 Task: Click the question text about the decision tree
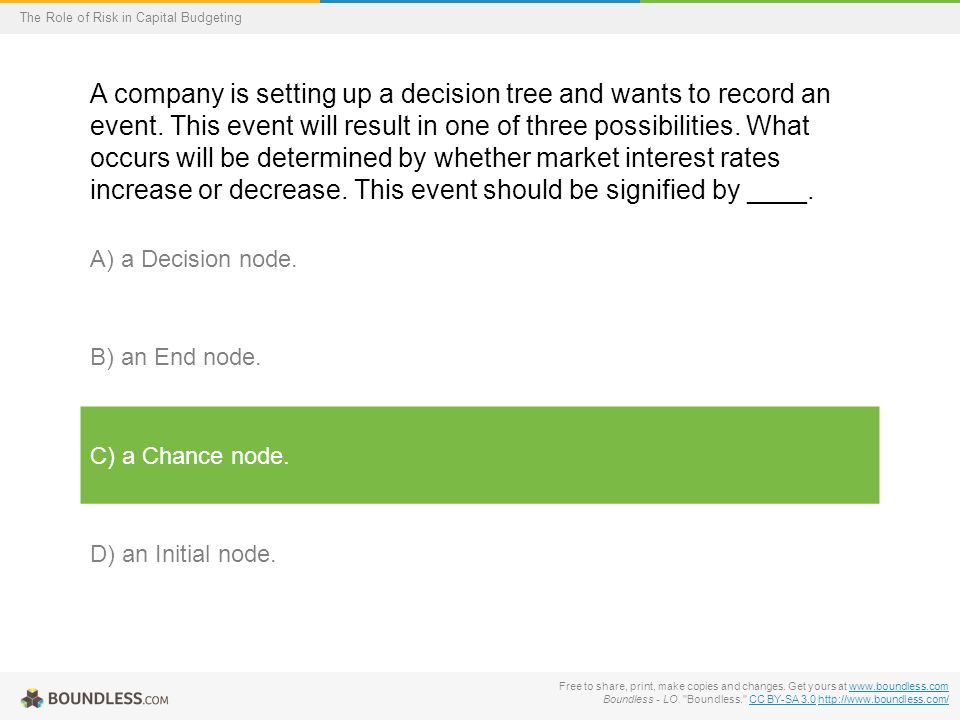tap(460, 141)
